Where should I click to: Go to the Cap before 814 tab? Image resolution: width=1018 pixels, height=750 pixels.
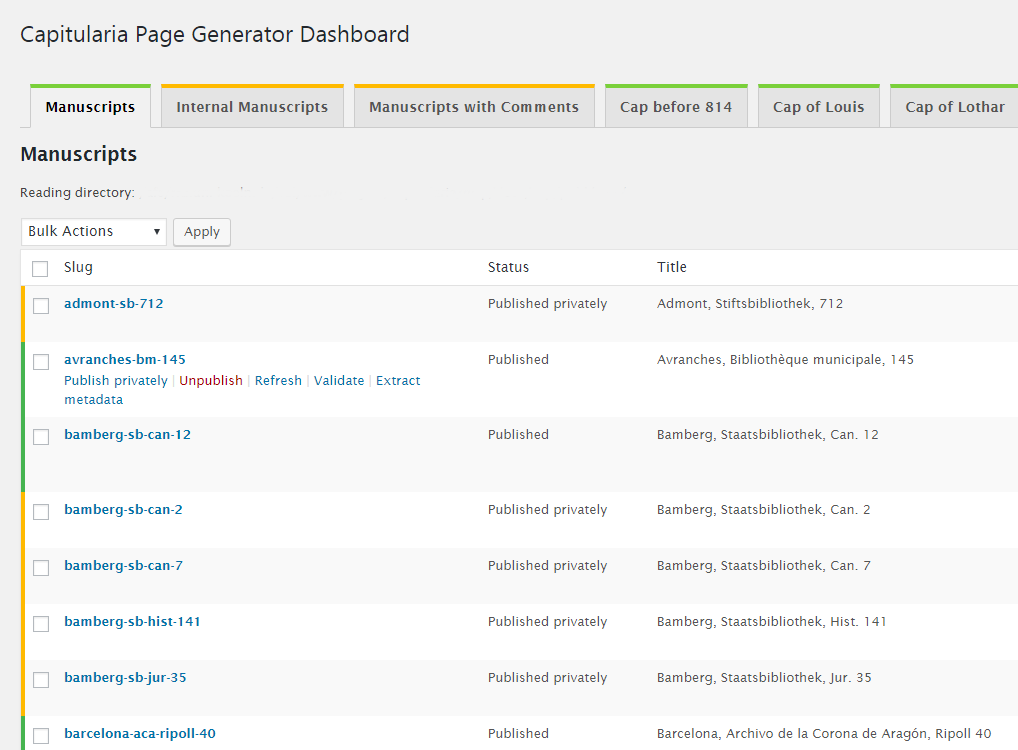(676, 107)
